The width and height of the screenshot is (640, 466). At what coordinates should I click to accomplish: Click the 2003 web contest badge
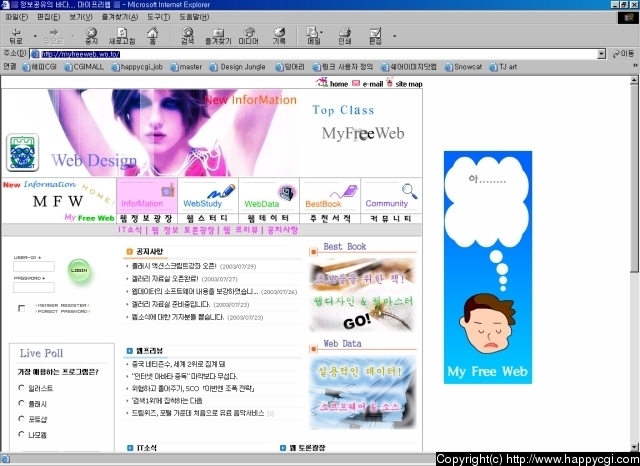[22, 153]
